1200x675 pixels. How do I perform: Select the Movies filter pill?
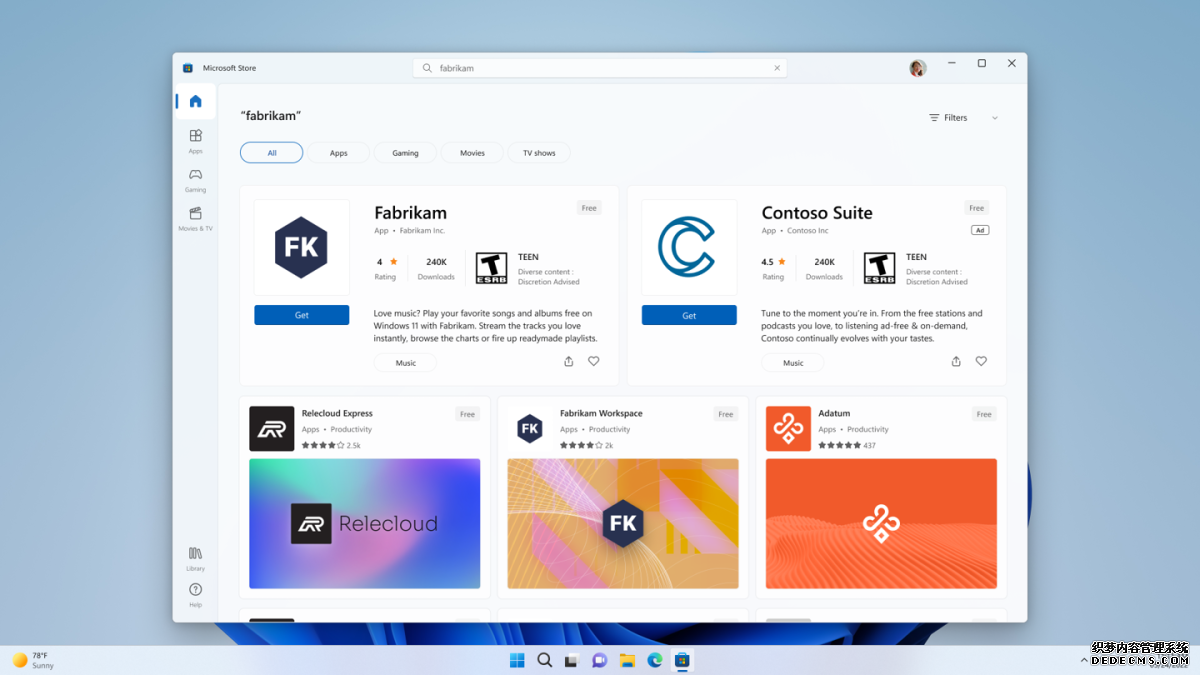472,153
